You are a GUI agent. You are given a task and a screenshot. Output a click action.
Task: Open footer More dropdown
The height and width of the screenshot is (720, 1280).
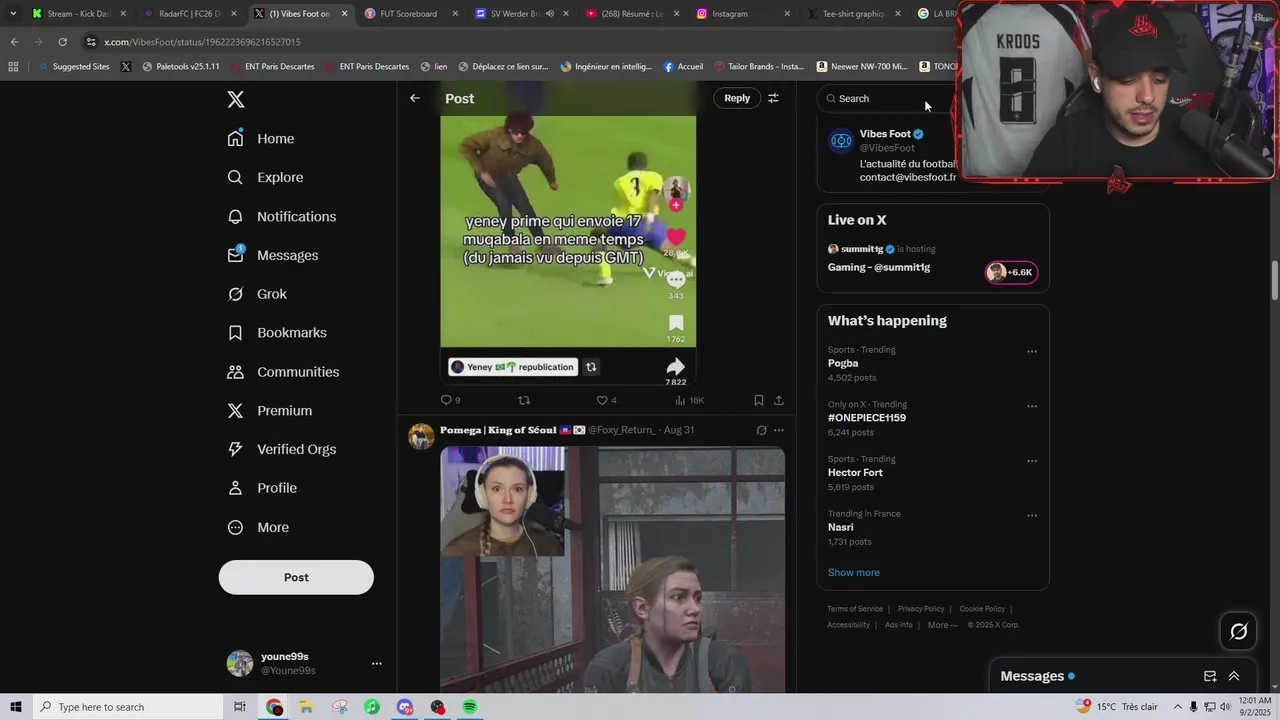click(x=942, y=625)
